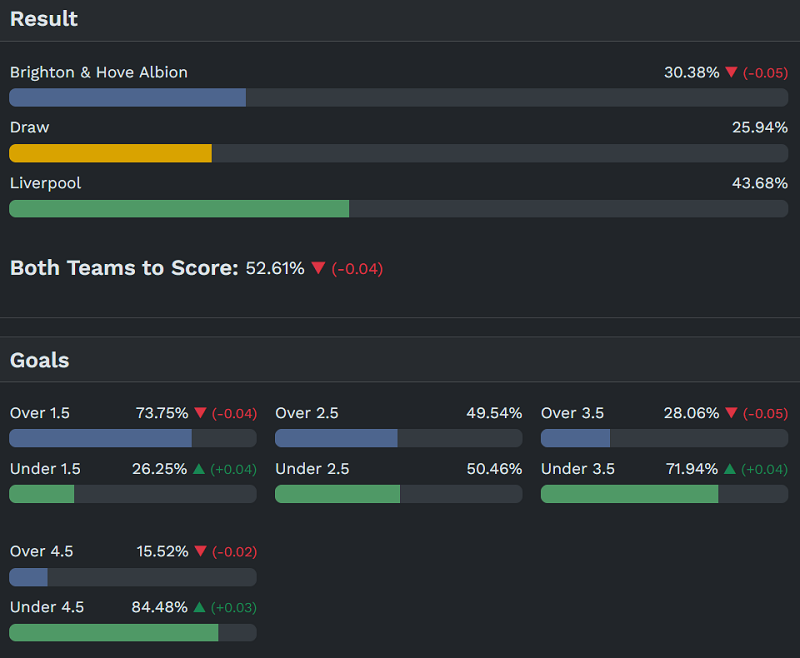
Task: Click the Brighton & Hove Albion blue progress bar
Action: (x=127, y=97)
